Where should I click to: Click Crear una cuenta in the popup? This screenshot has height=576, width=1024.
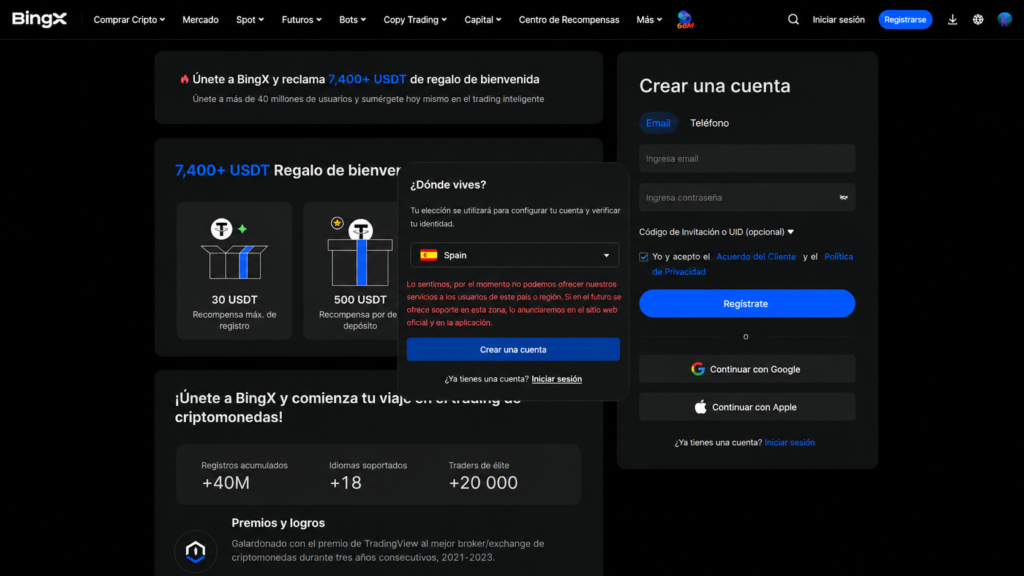click(x=513, y=349)
